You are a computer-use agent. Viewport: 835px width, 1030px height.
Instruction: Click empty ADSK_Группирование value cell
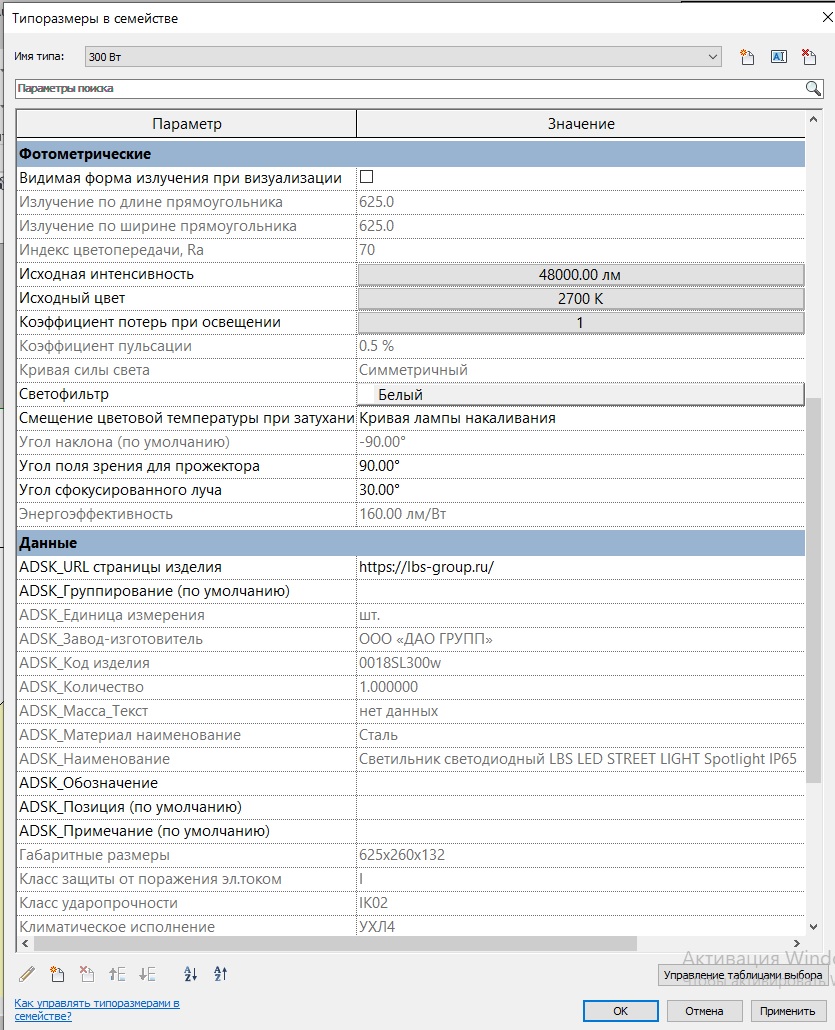click(x=581, y=591)
